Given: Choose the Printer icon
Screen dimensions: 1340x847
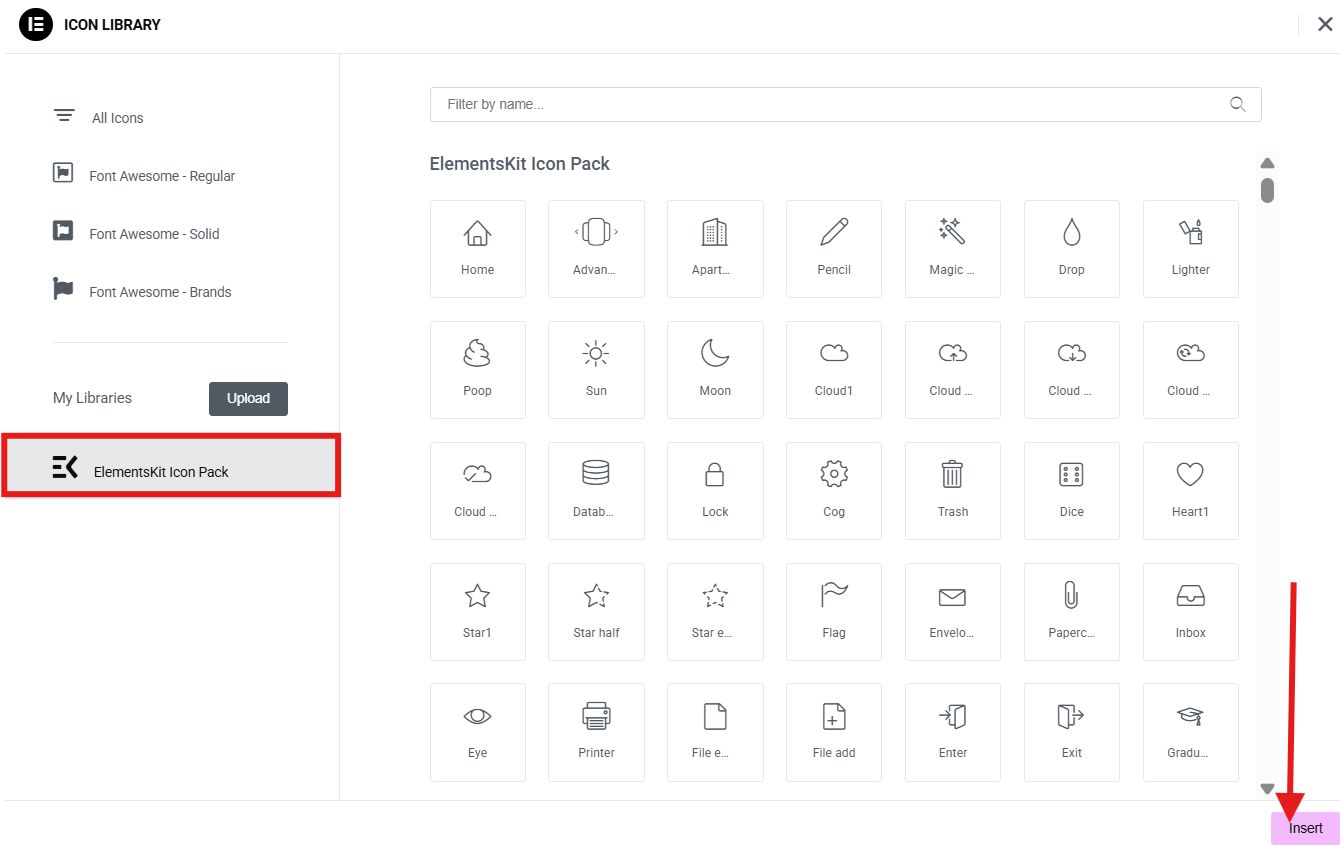Looking at the screenshot, I should [x=596, y=731].
